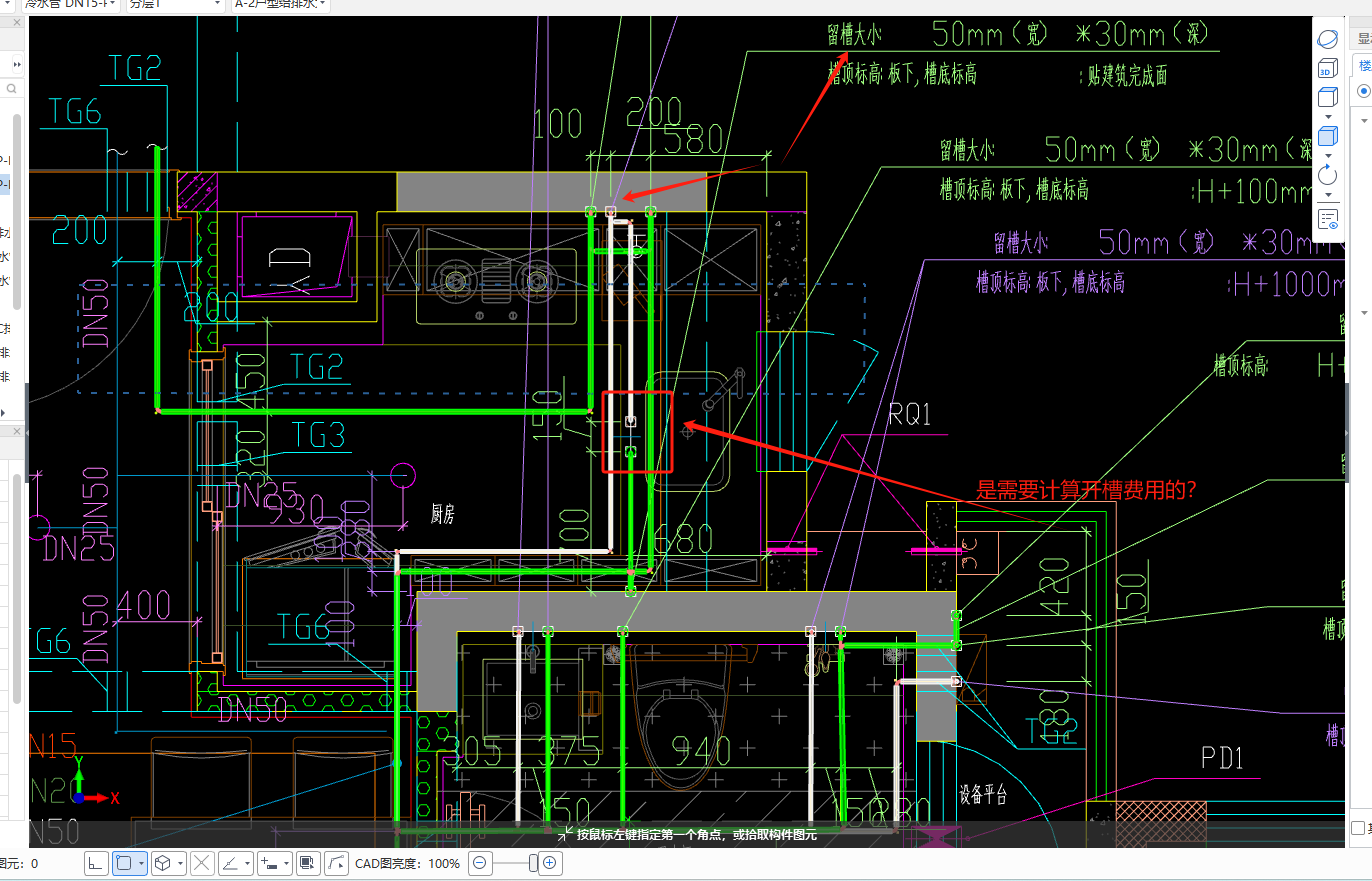Click the screen display icon in bottom bar
The height and width of the screenshot is (881, 1372).
[308, 862]
